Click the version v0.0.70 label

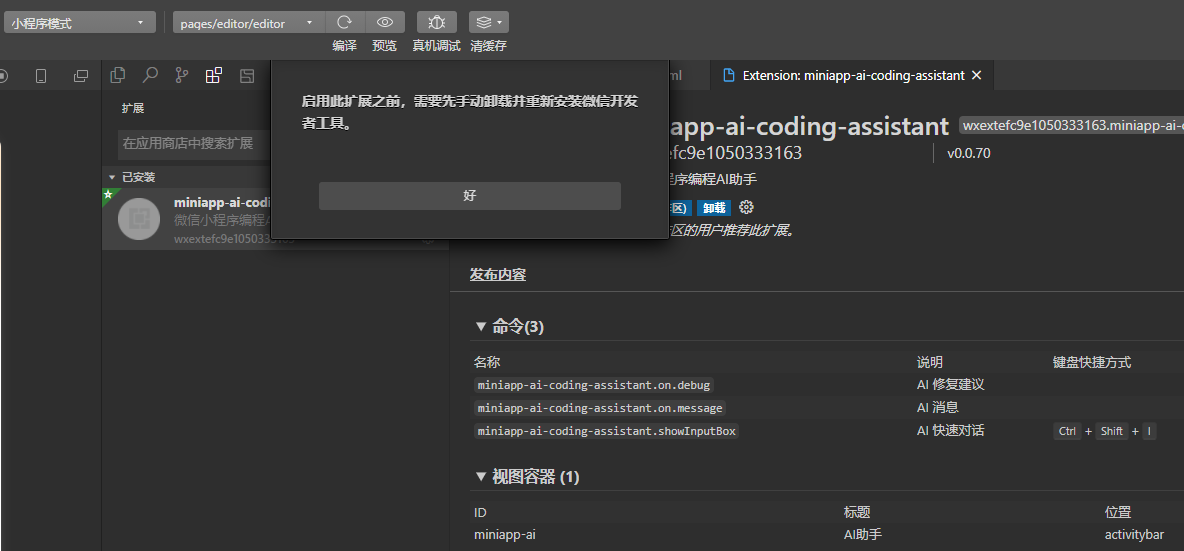click(969, 154)
